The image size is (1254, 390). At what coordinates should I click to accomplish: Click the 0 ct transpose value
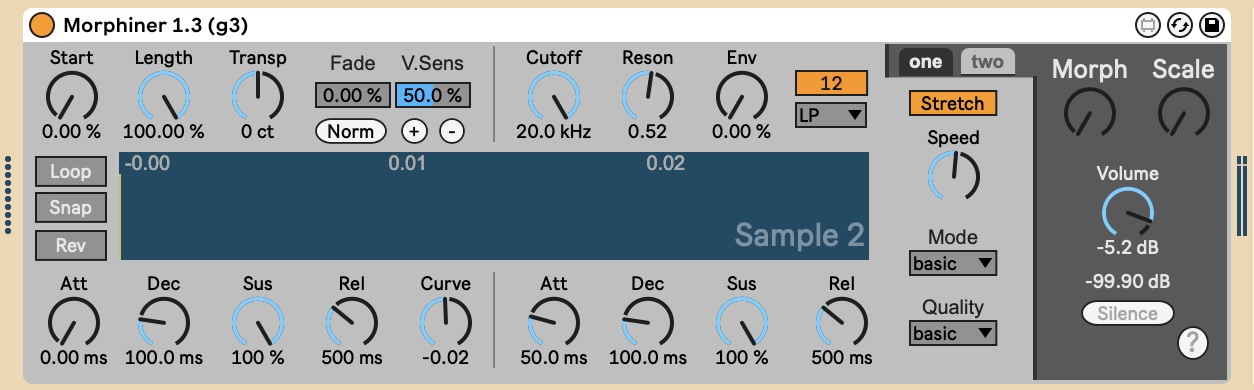pos(257,131)
